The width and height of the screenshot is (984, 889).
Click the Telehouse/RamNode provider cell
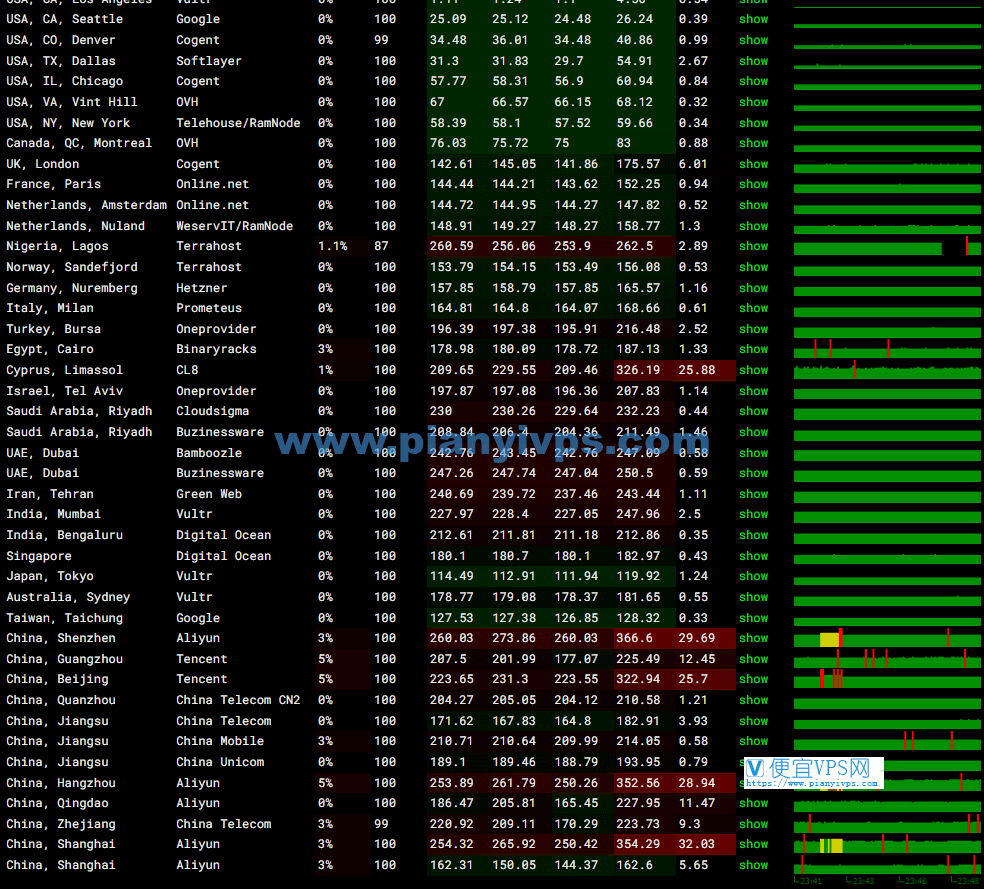coord(238,123)
